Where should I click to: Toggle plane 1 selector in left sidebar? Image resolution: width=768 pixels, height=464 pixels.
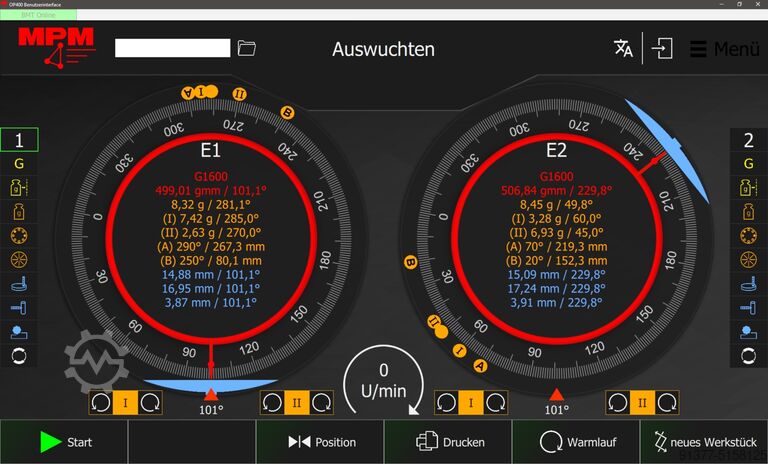[19, 140]
